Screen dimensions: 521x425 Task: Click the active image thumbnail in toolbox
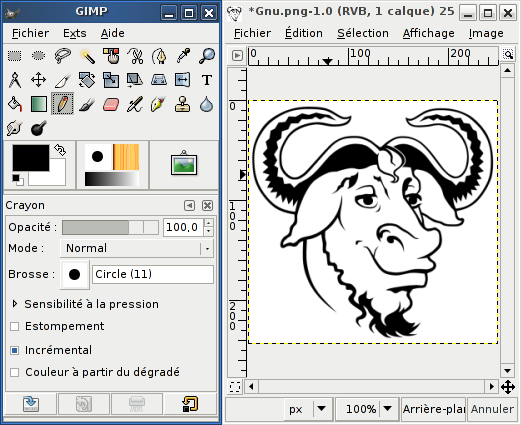[x=184, y=163]
